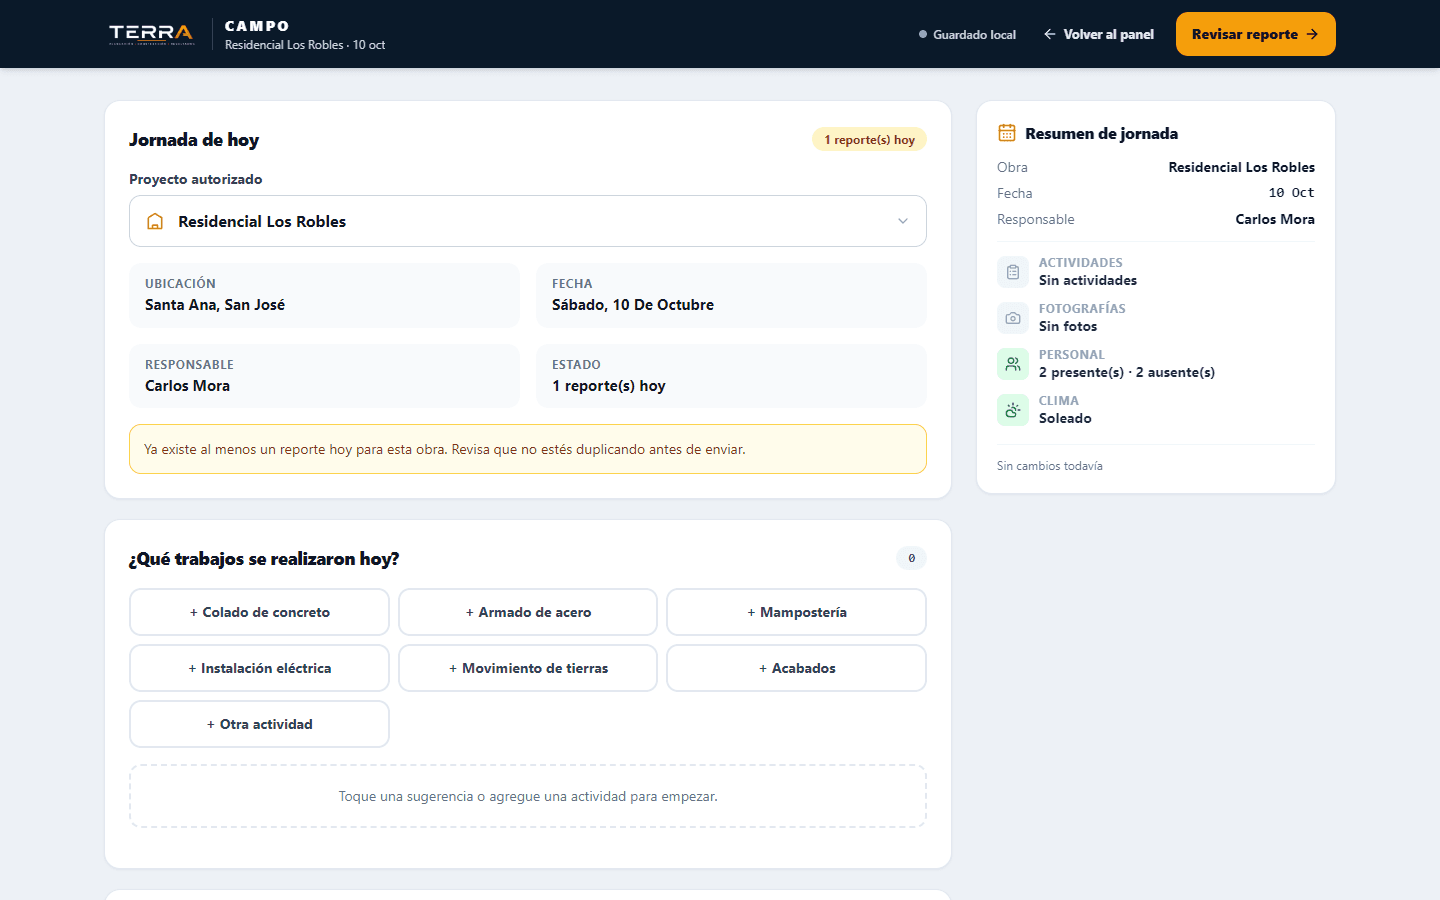Click Residencial Los Robles in summary panel
1440x900 pixels.
[x=1242, y=167]
